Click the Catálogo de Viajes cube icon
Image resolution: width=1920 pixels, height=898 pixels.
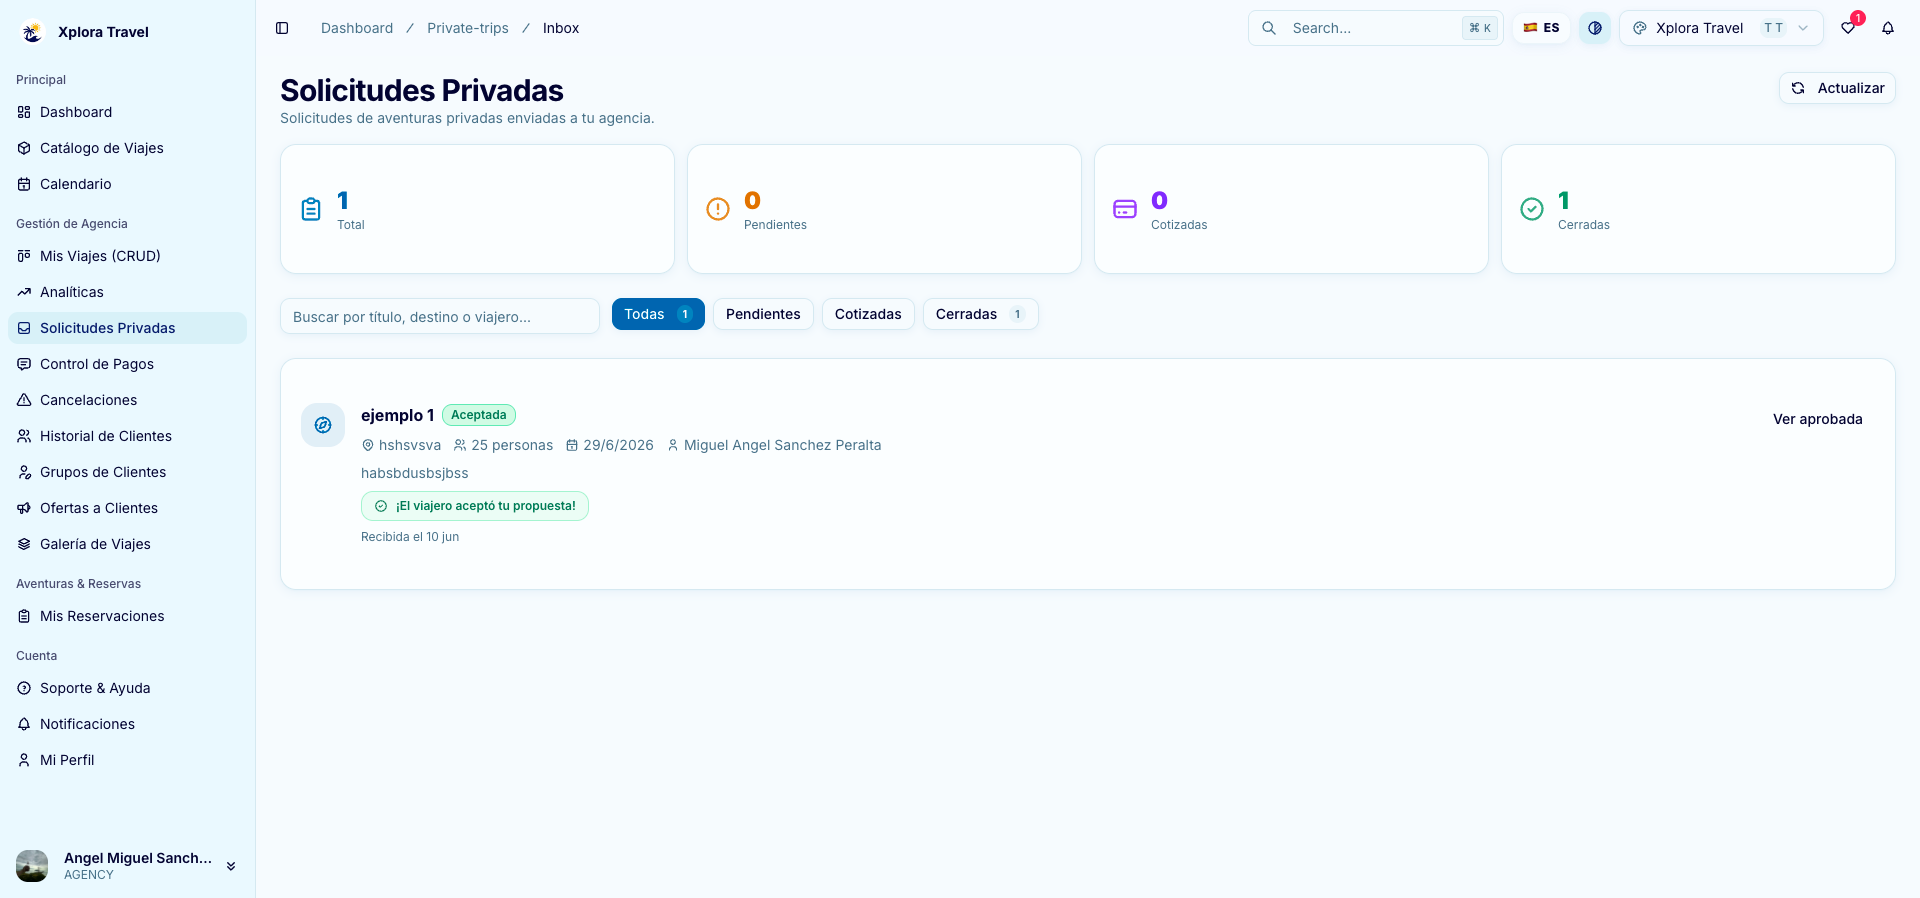pyautogui.click(x=24, y=148)
